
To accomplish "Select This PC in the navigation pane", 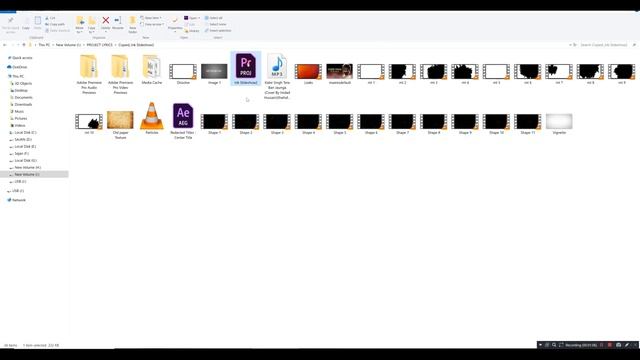I will coord(16,76).
